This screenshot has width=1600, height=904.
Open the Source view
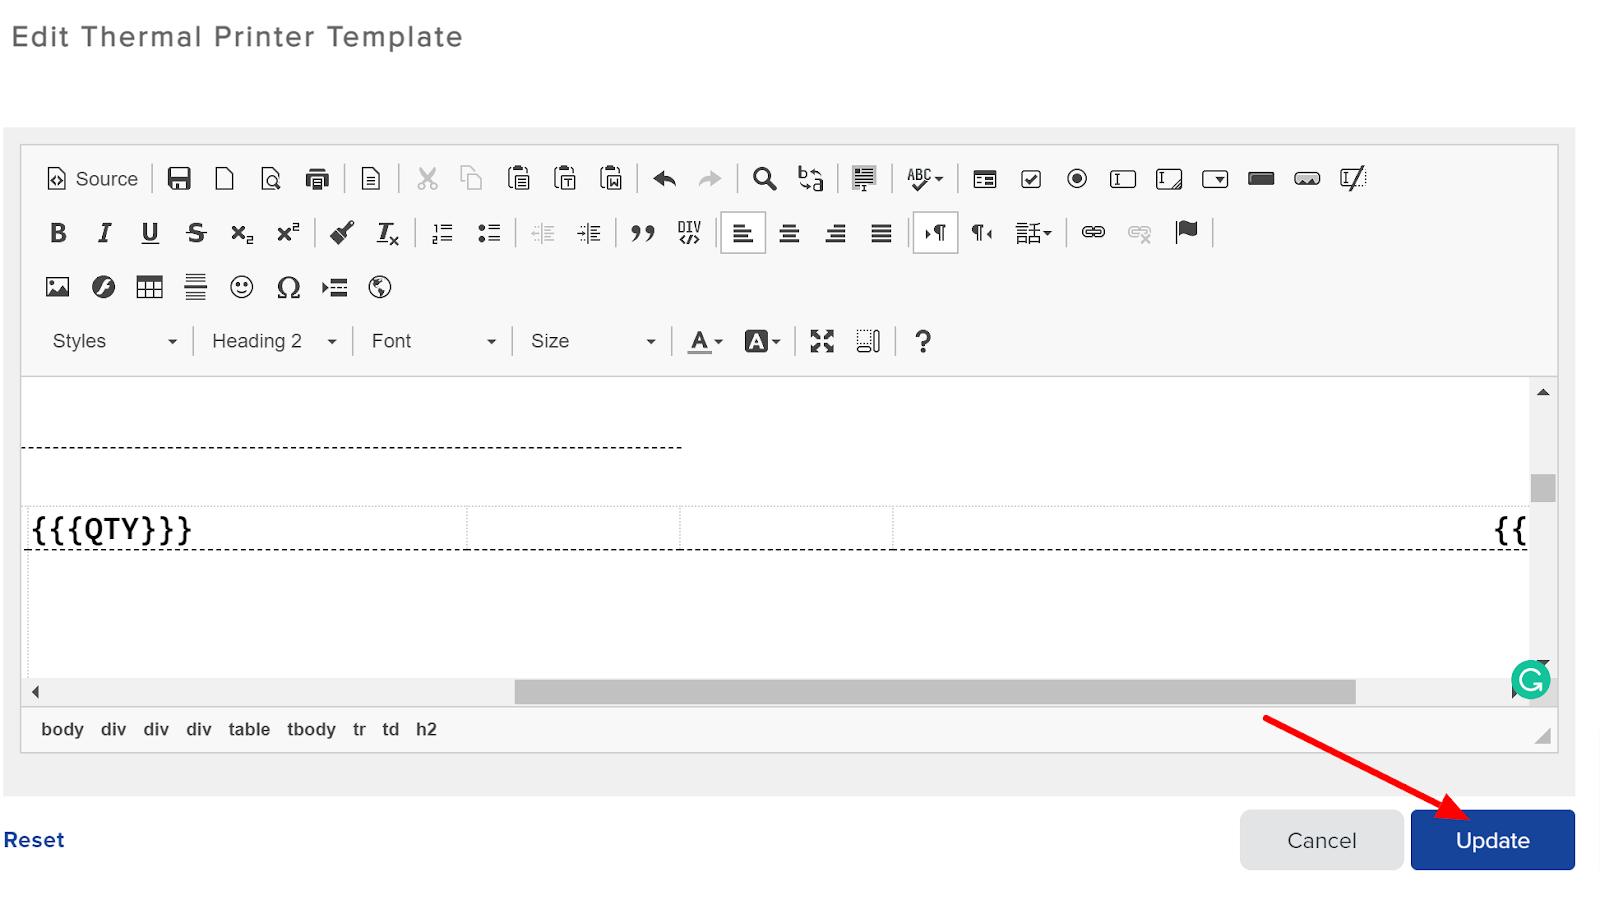pos(92,179)
